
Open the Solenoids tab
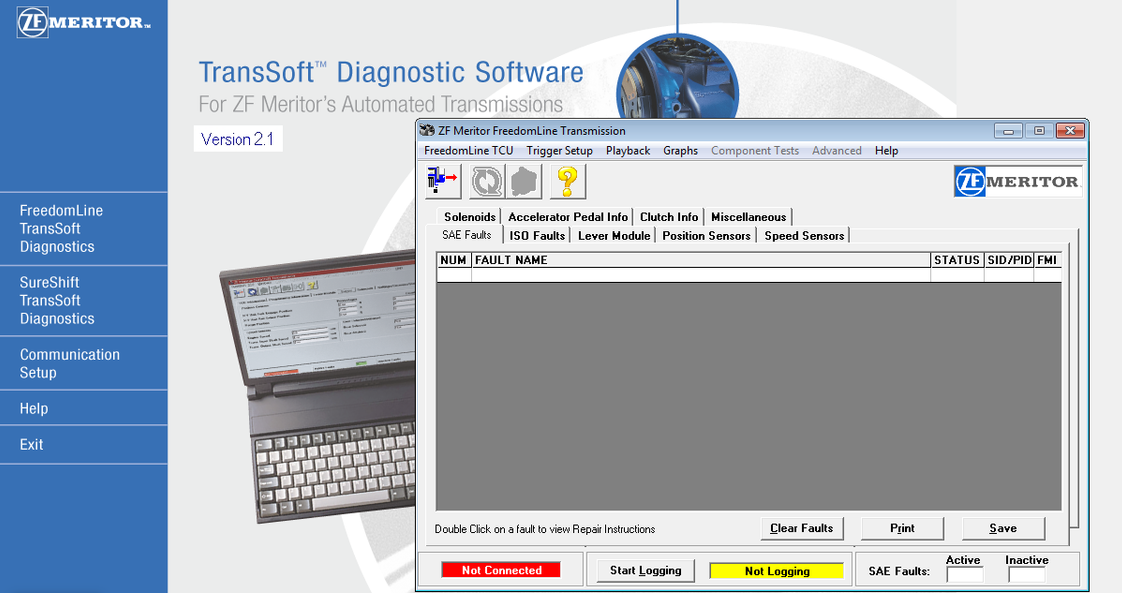[470, 217]
